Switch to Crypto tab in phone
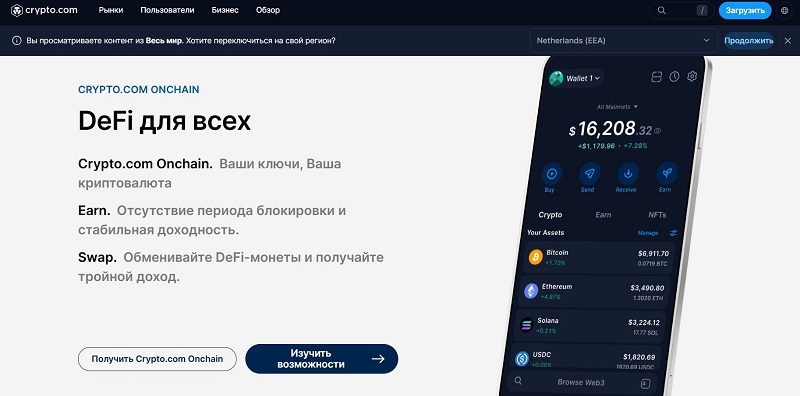 tap(550, 215)
